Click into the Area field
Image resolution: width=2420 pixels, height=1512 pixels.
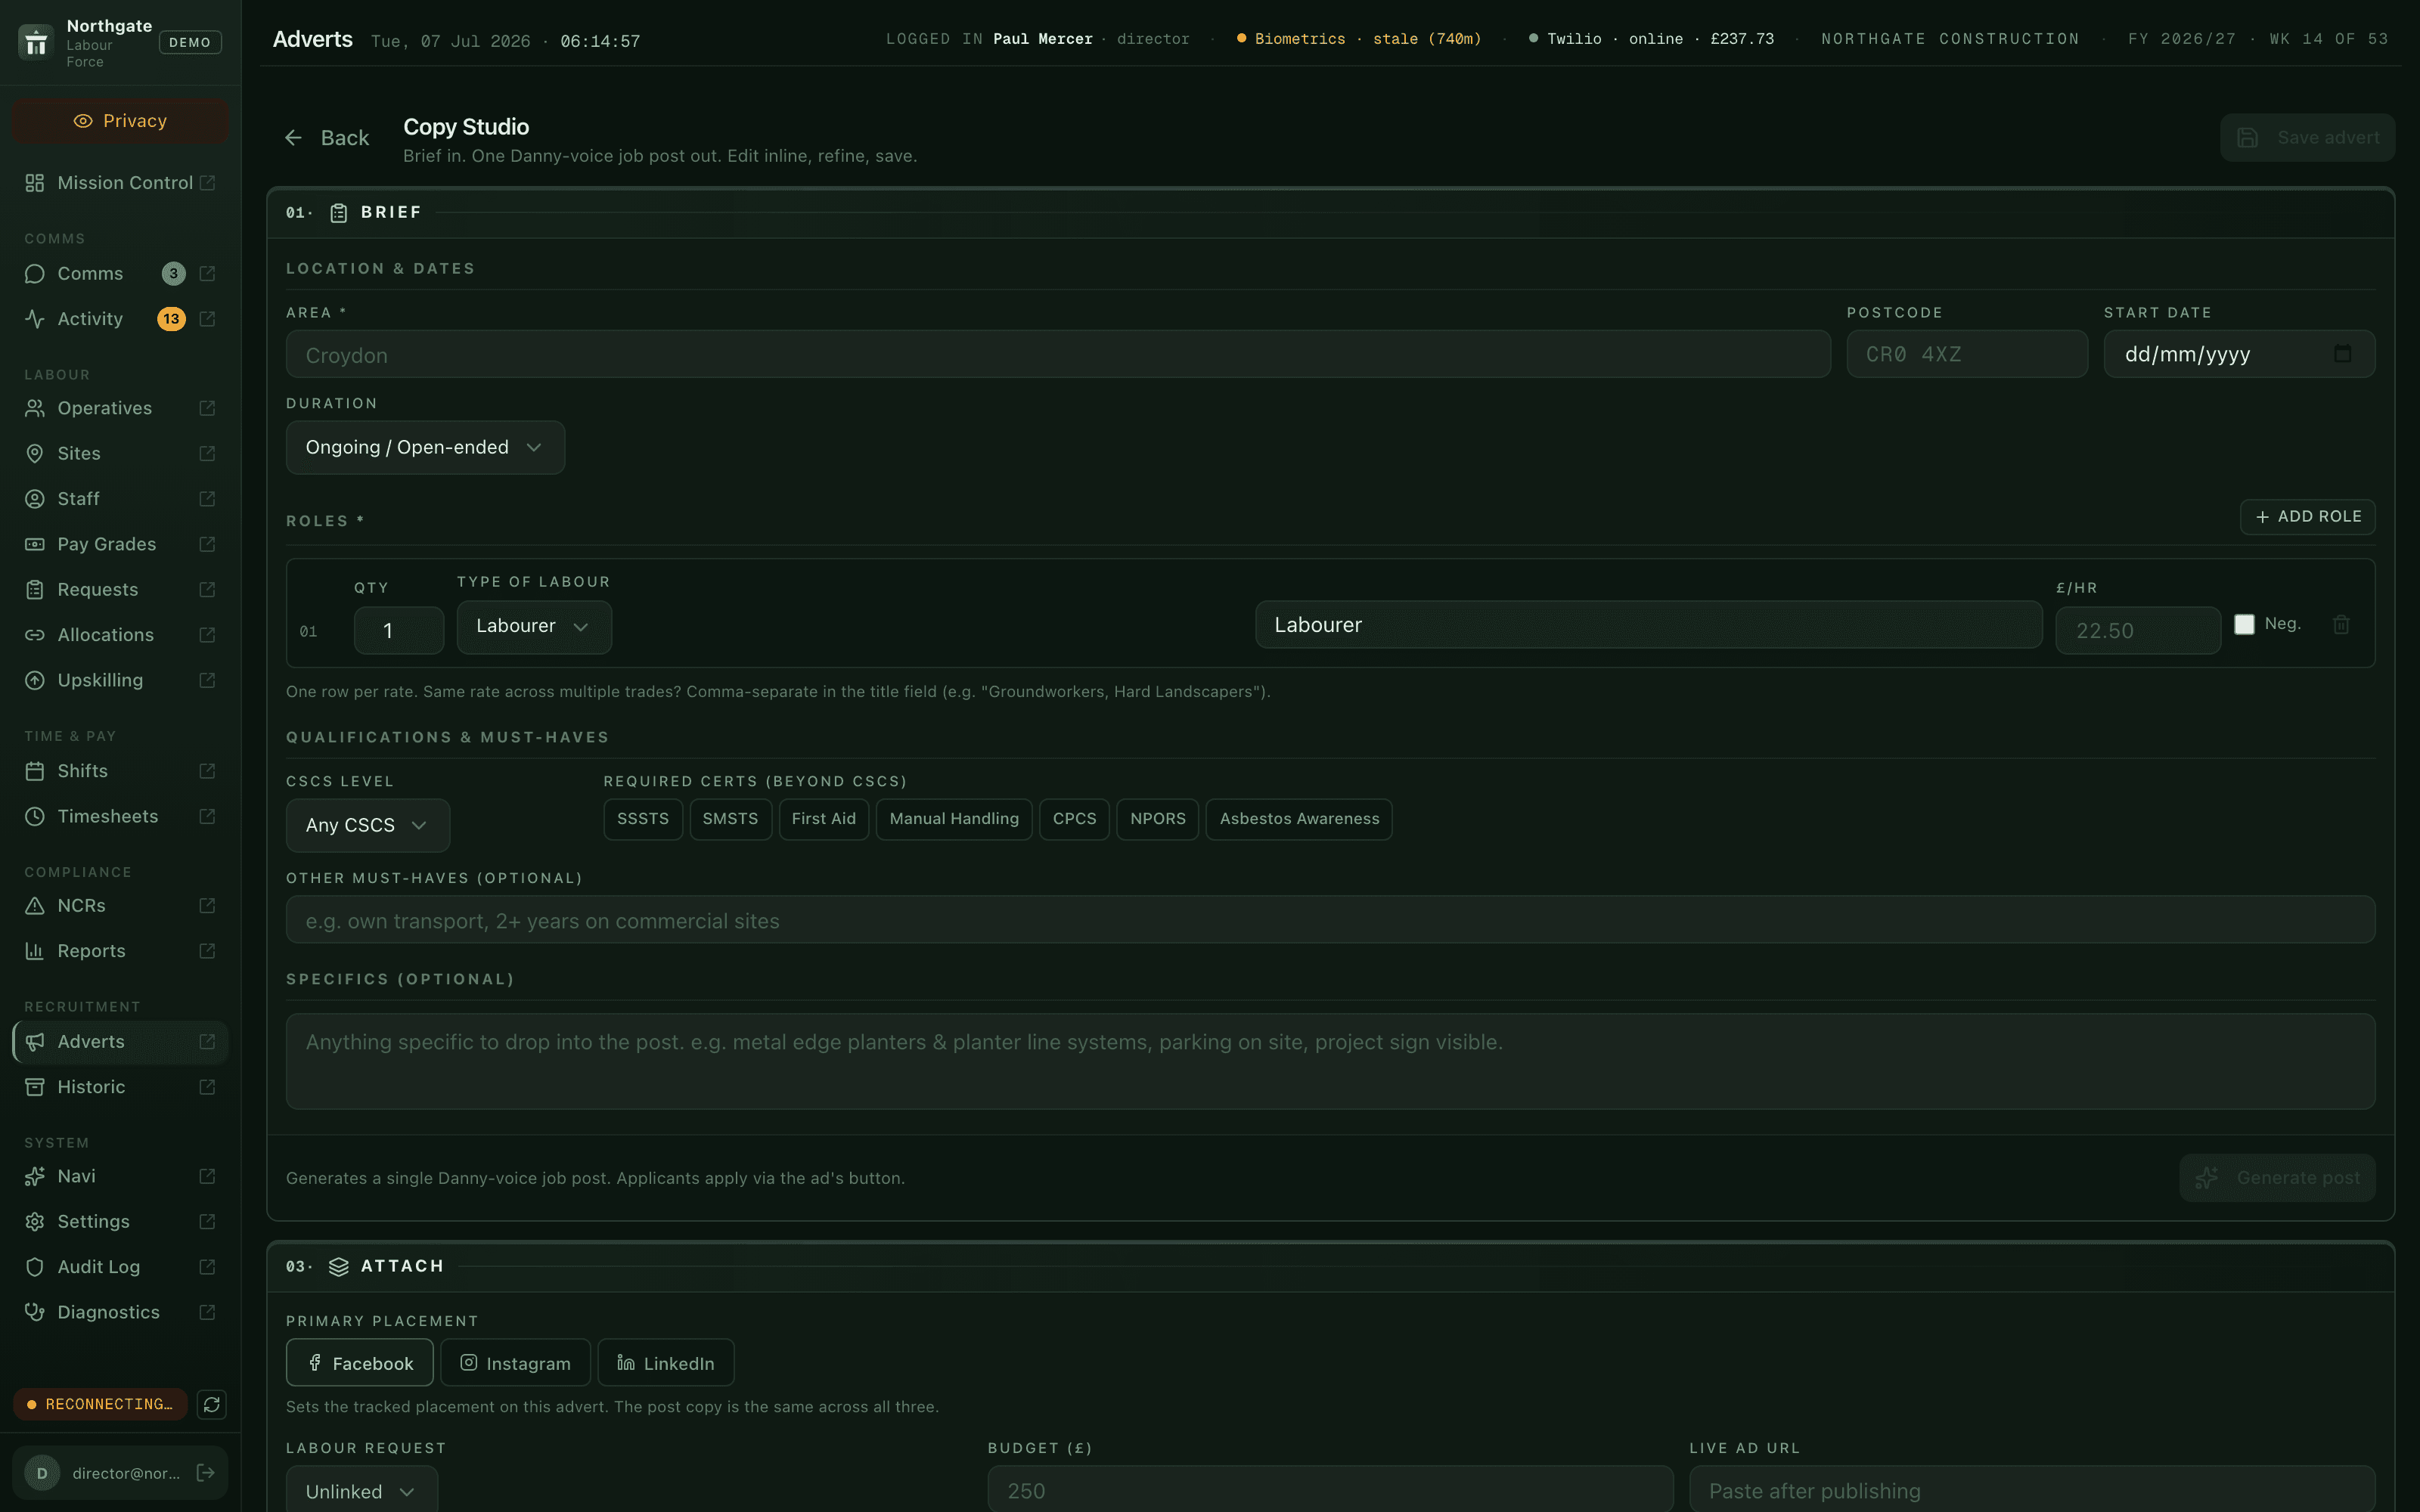click(1058, 354)
